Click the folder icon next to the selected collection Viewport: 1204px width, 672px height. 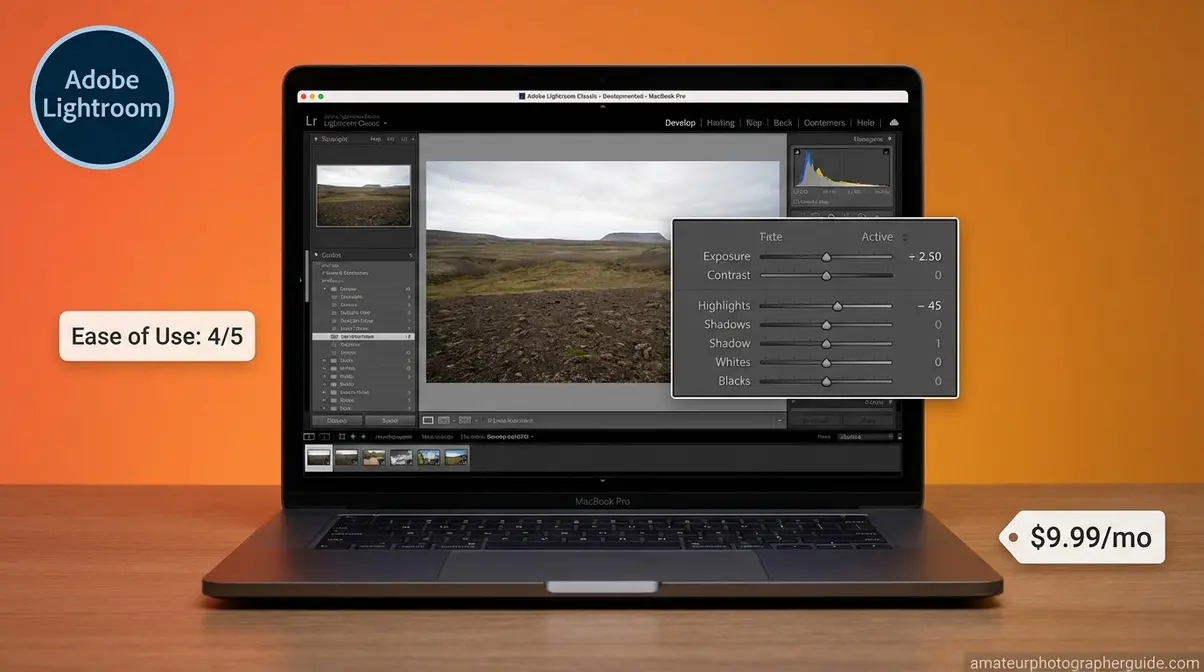[334, 337]
